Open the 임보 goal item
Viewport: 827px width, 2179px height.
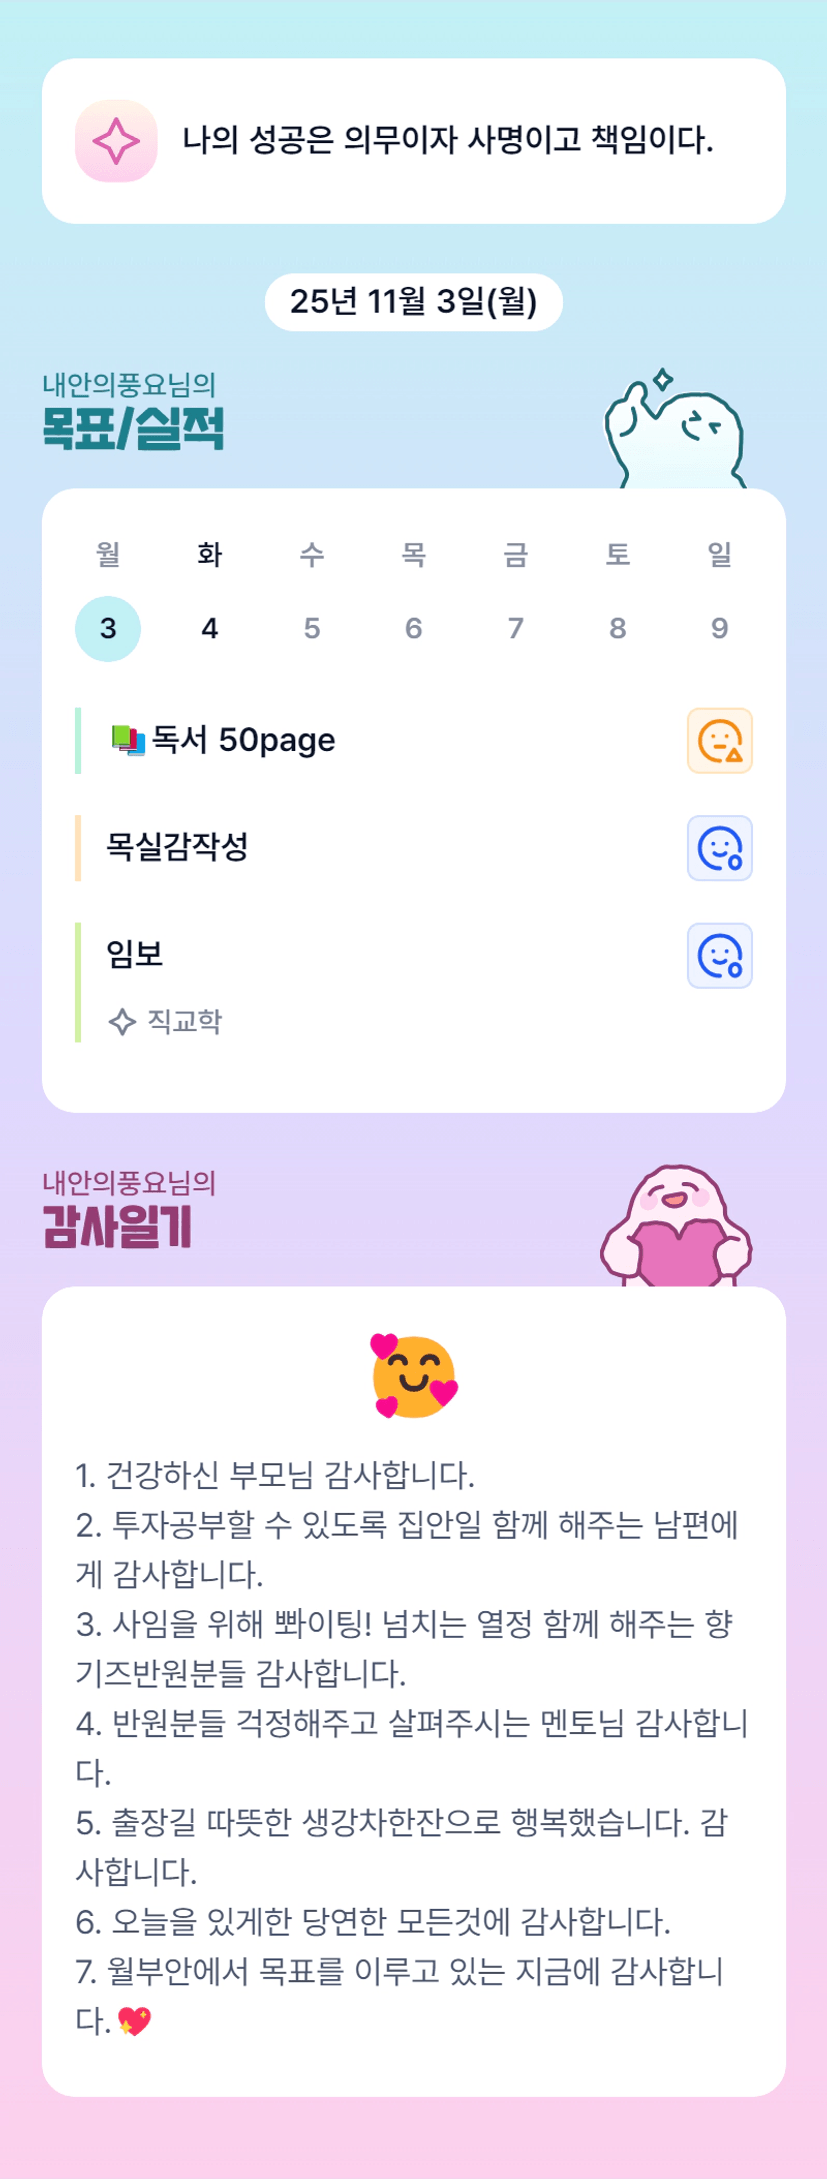(x=135, y=953)
